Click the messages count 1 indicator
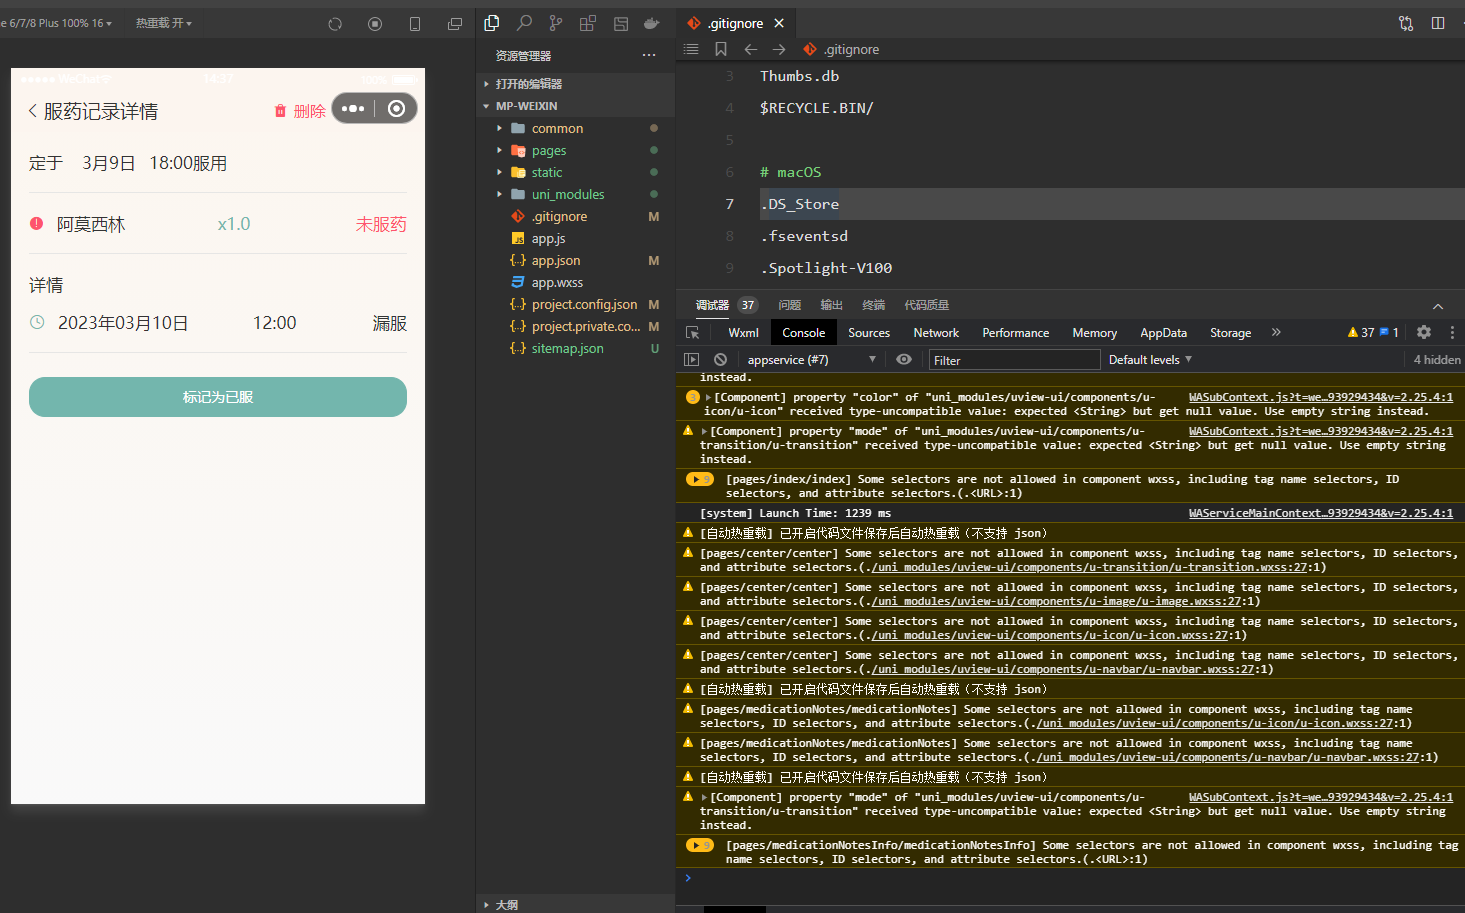 (x=1389, y=332)
